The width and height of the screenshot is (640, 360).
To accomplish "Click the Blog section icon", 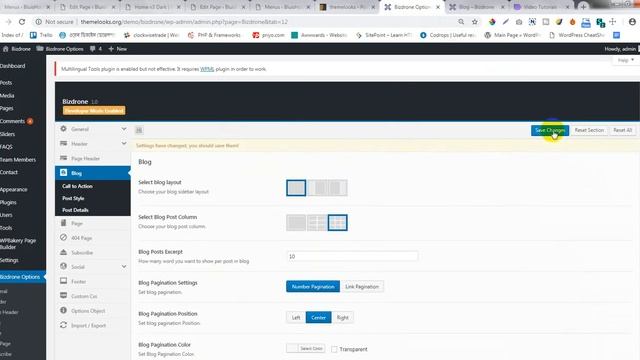I will [63, 173].
